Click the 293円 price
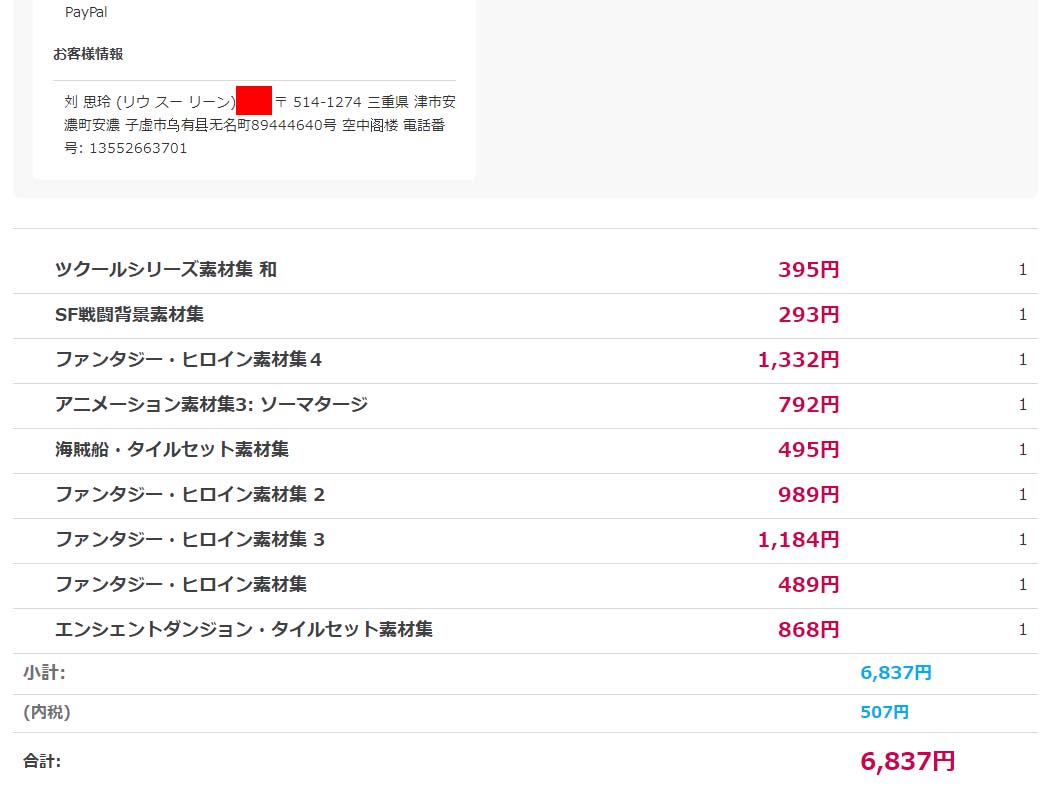 click(809, 315)
